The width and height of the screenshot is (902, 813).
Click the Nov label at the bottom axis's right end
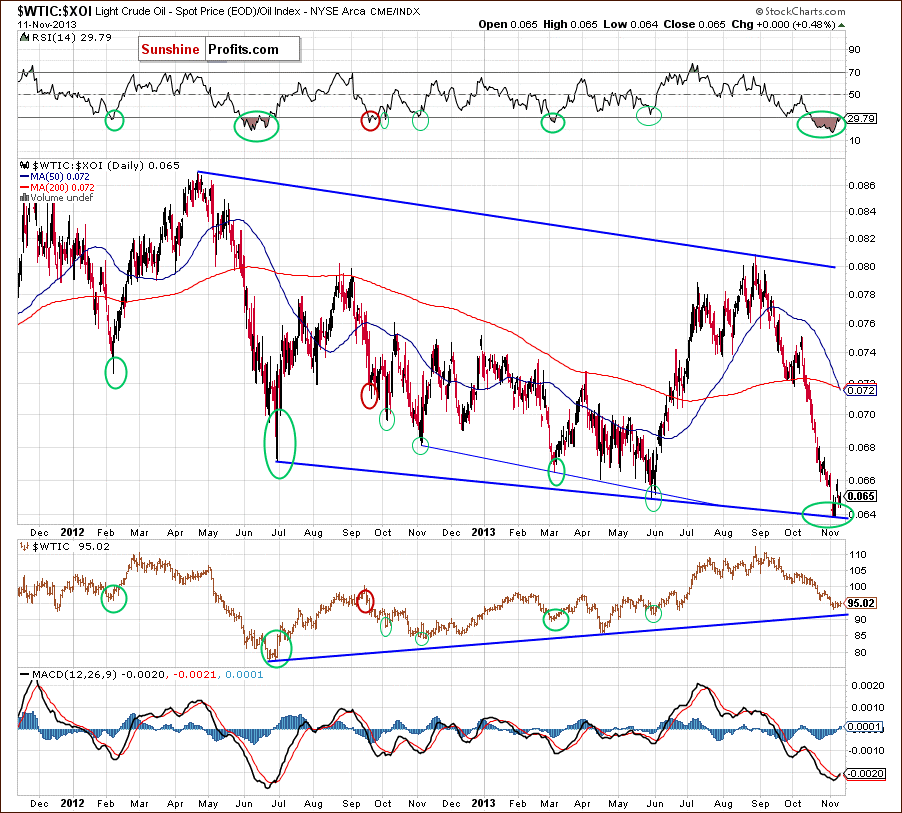coord(830,803)
